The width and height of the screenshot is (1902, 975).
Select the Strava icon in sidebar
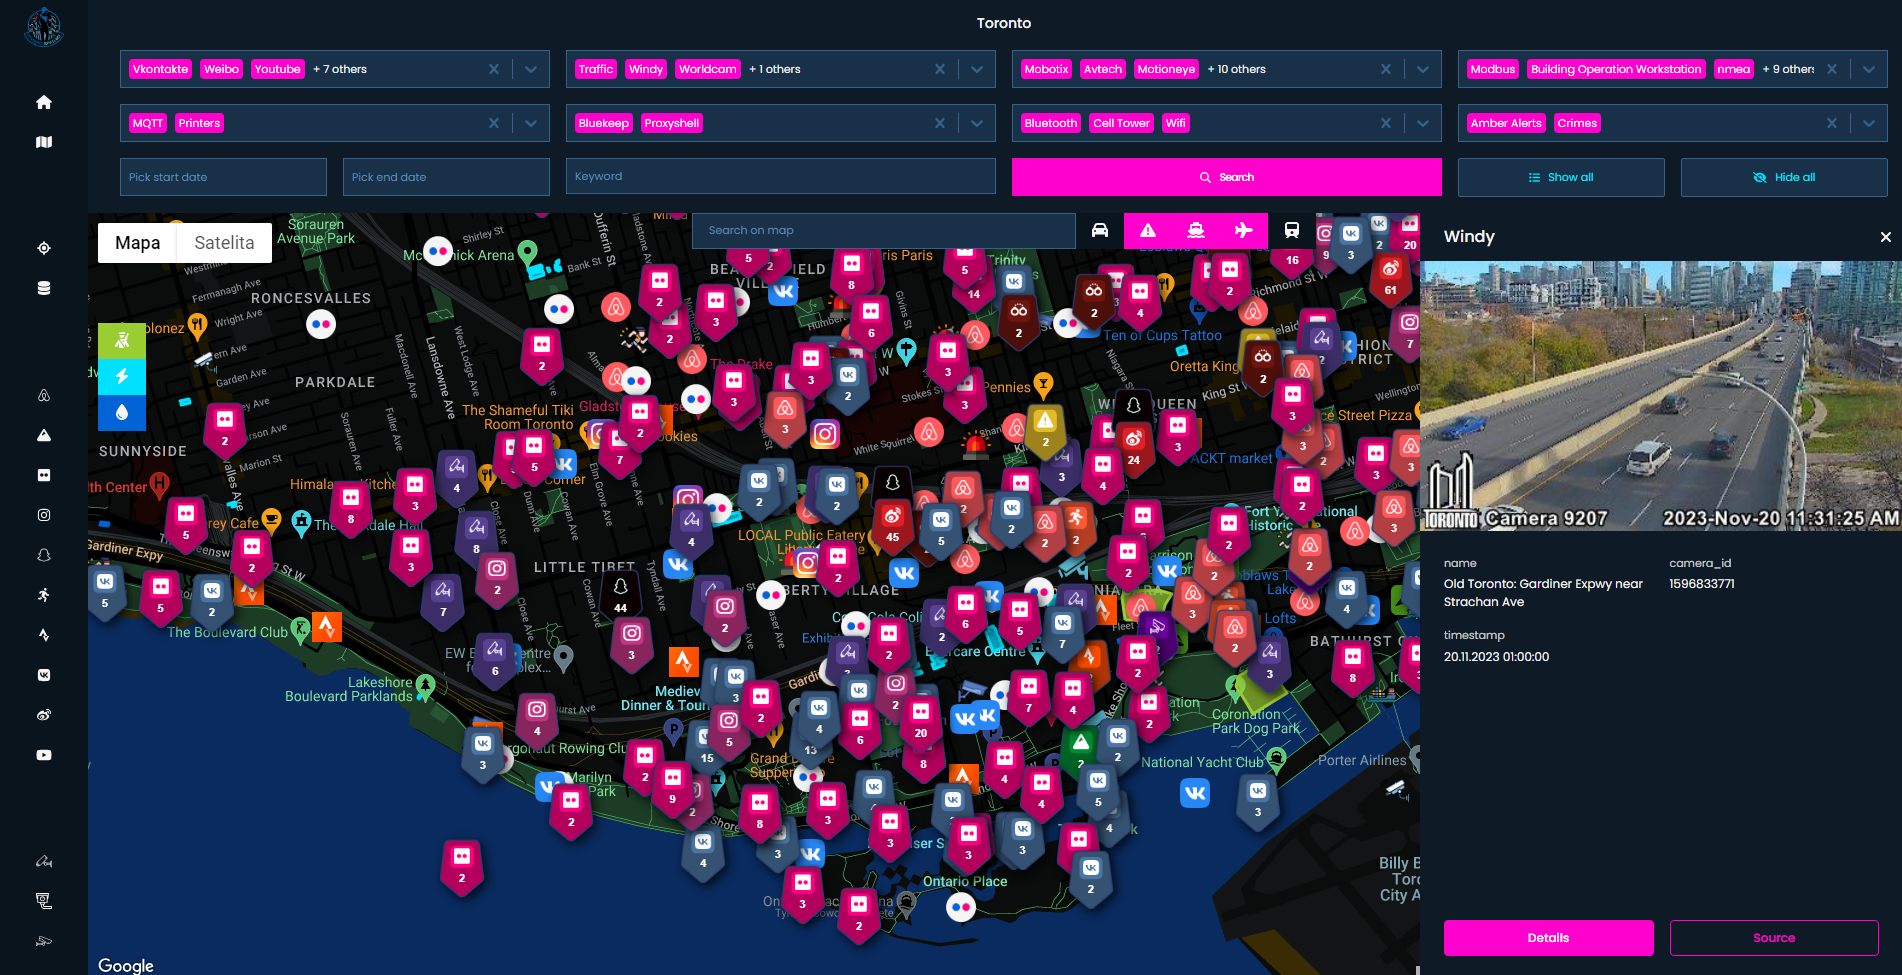[44, 635]
